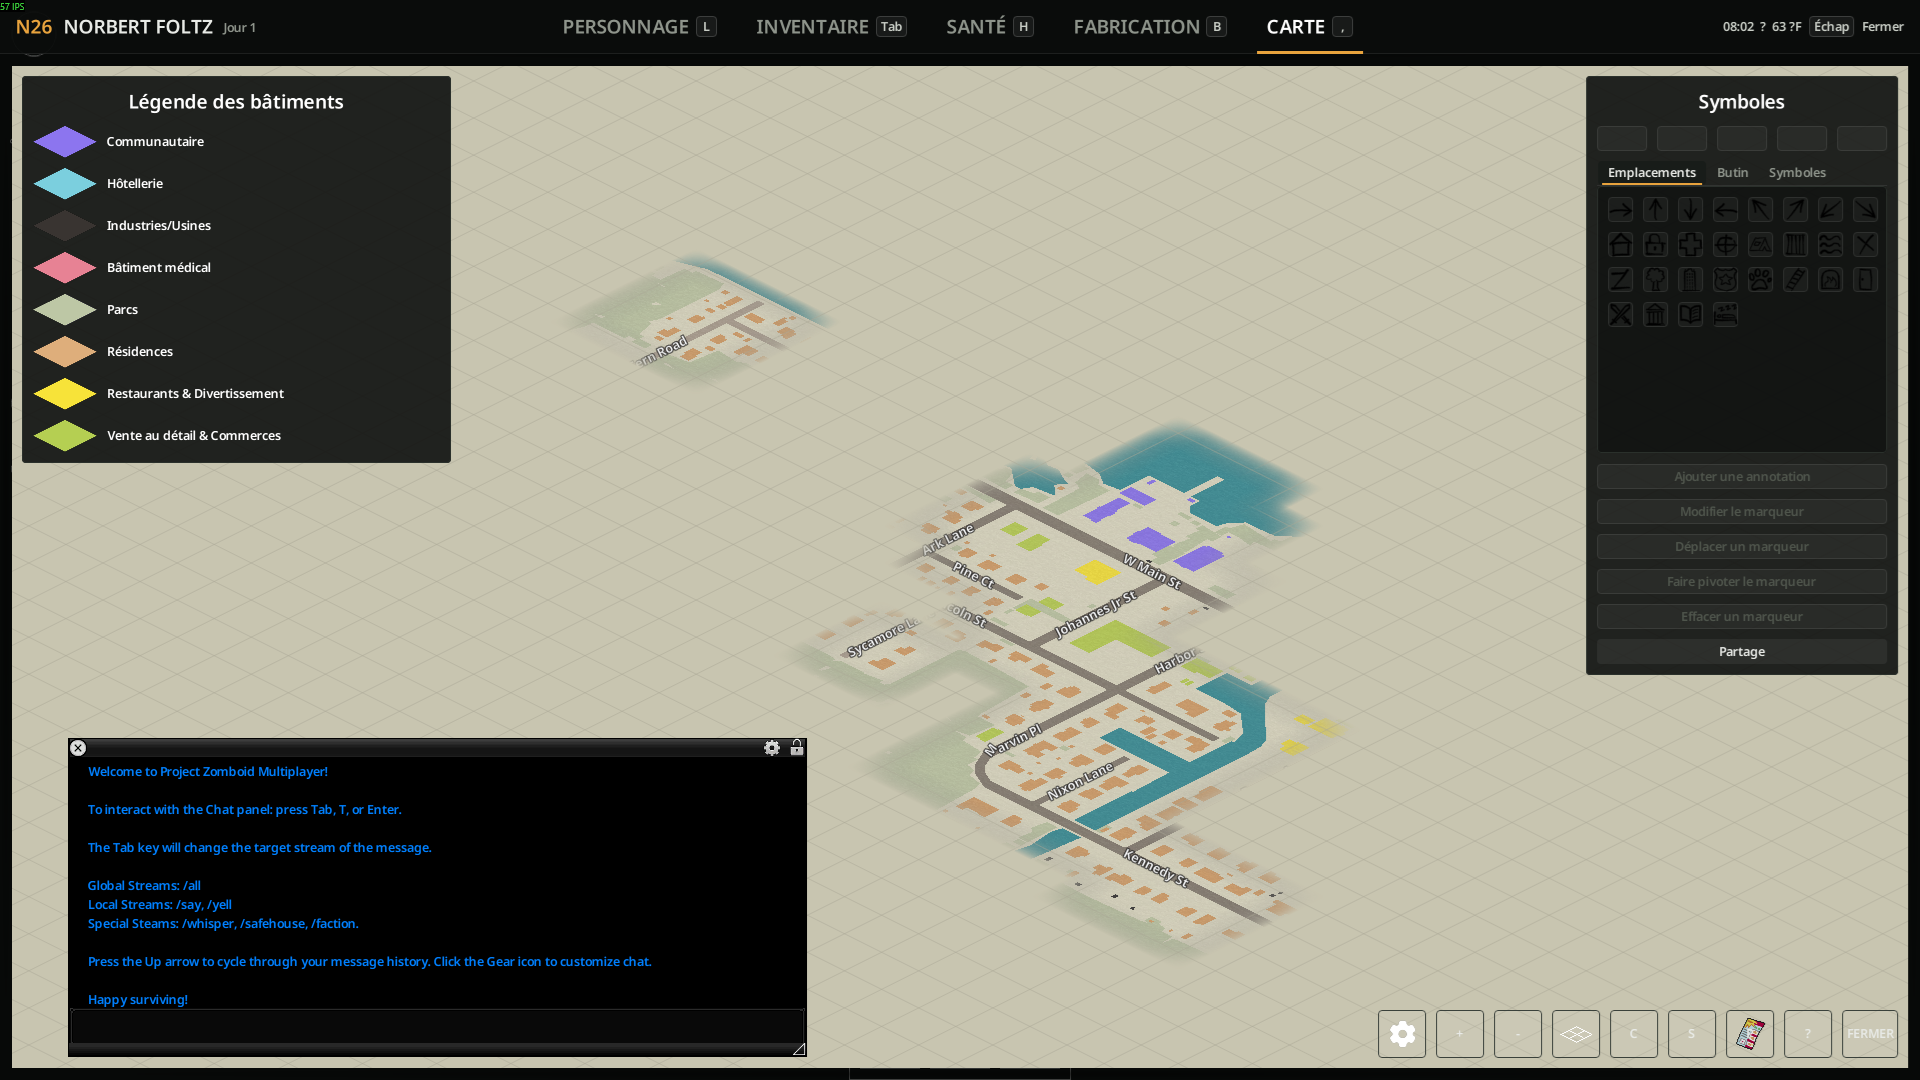Click the Partage button
This screenshot has width=1920, height=1080.
point(1742,651)
